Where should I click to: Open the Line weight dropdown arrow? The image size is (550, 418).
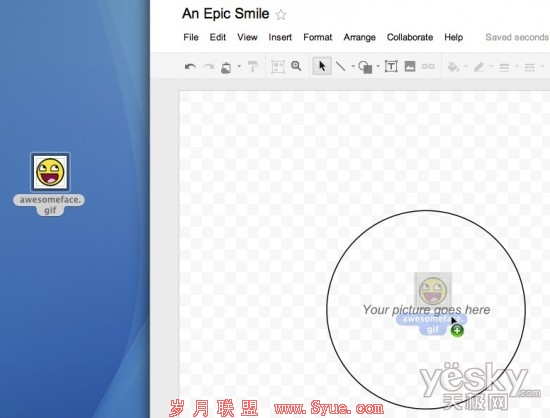tap(516, 66)
